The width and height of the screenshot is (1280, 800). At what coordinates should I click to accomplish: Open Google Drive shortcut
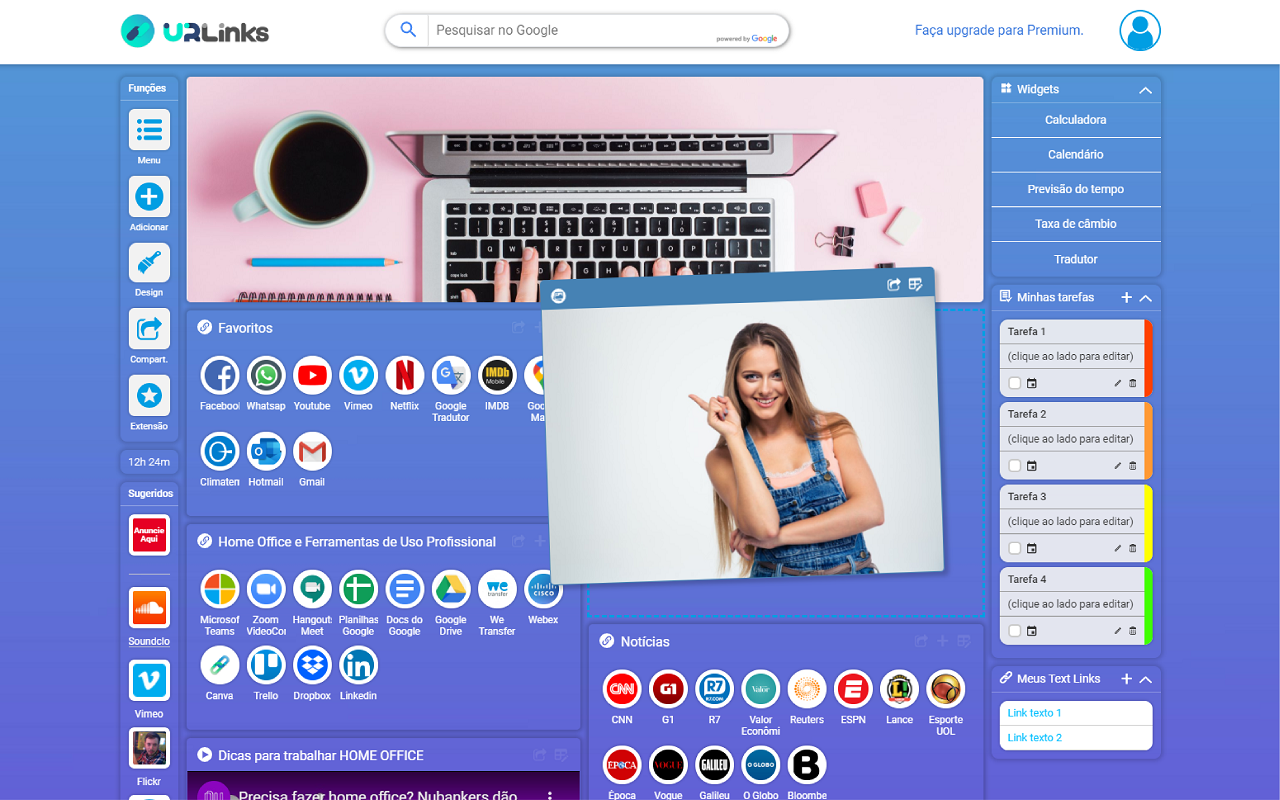pos(450,590)
